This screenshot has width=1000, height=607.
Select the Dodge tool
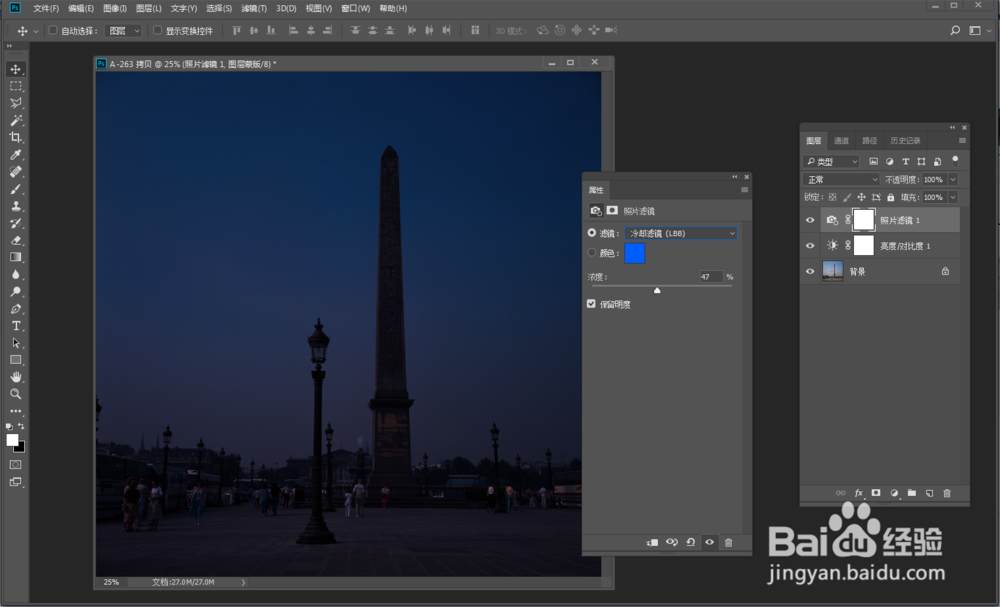click(x=16, y=291)
